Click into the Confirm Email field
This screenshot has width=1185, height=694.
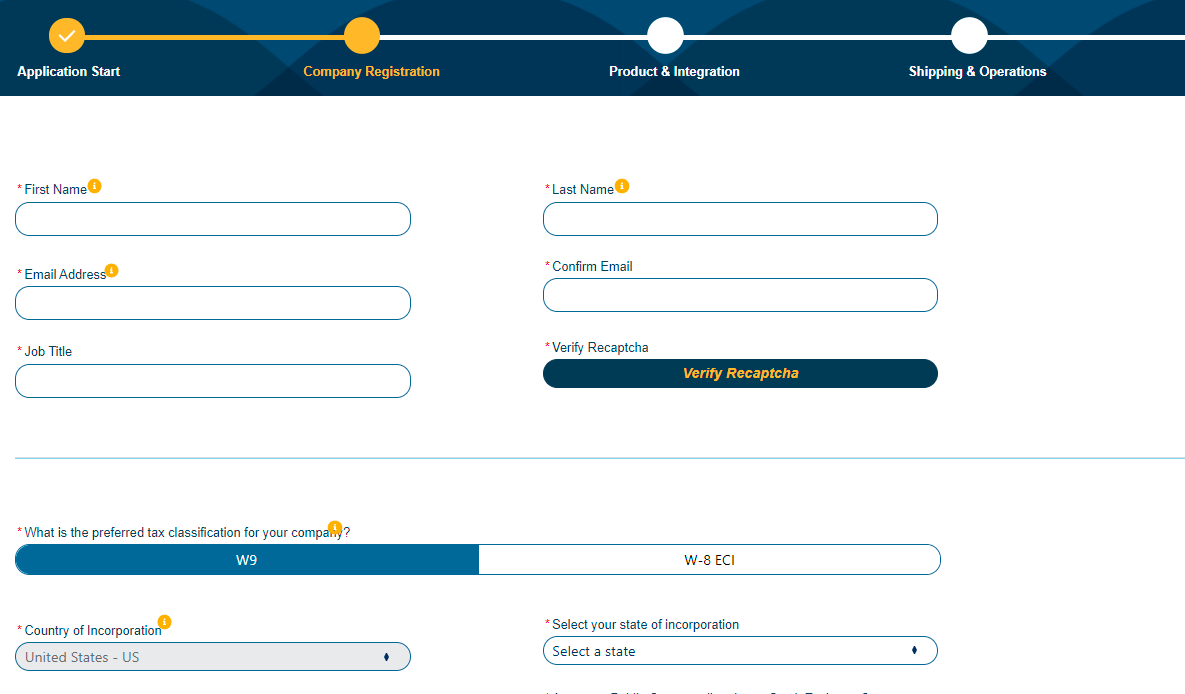[740, 295]
